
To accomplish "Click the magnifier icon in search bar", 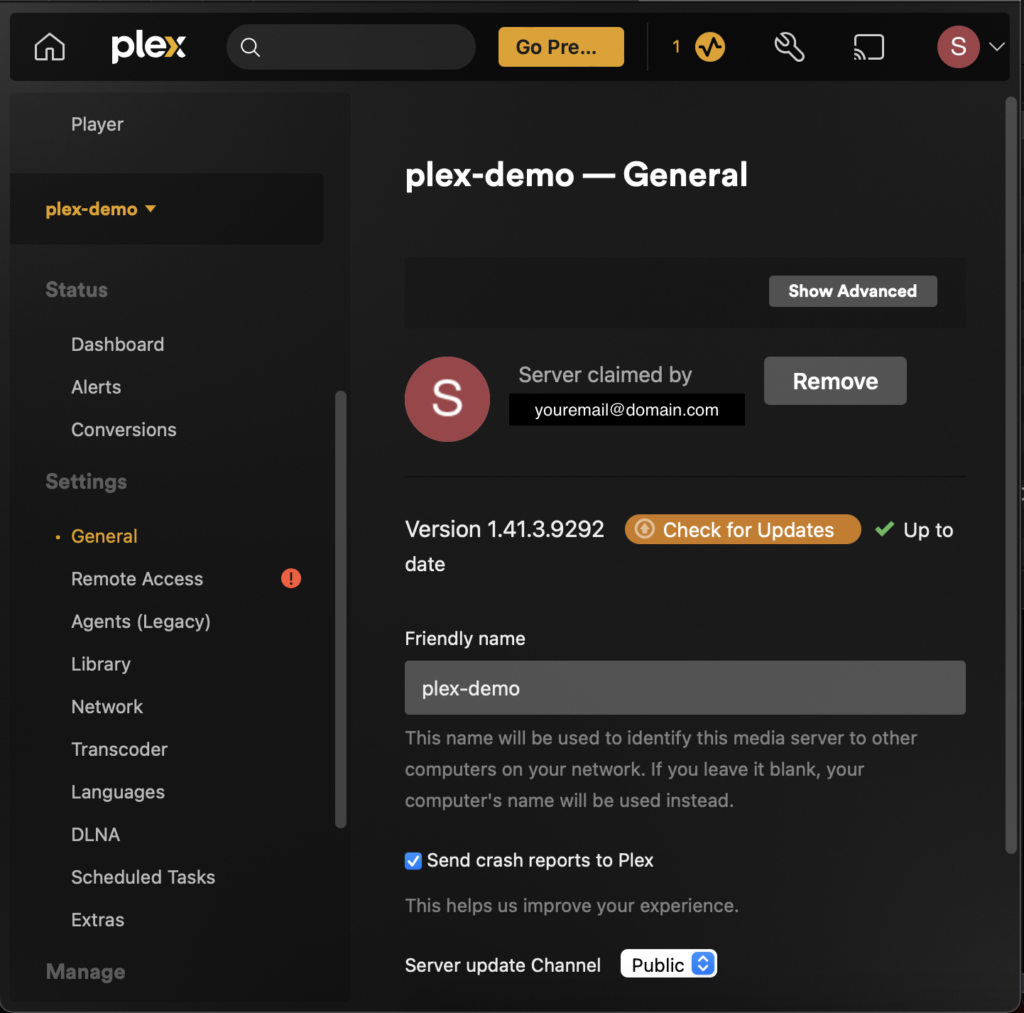I will [250, 47].
